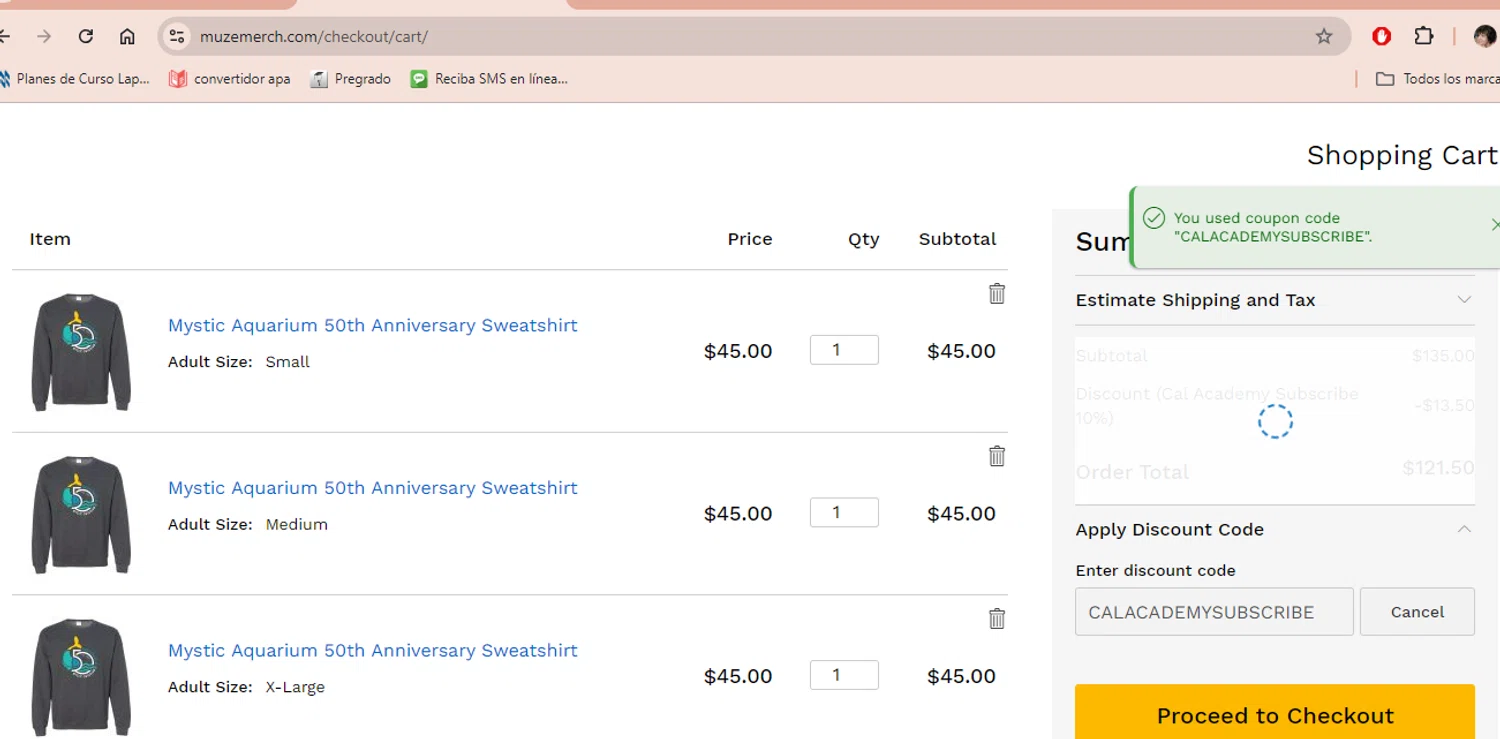Click the 'Adult Size: Small' text
The width and height of the screenshot is (1500, 739).
(x=239, y=362)
